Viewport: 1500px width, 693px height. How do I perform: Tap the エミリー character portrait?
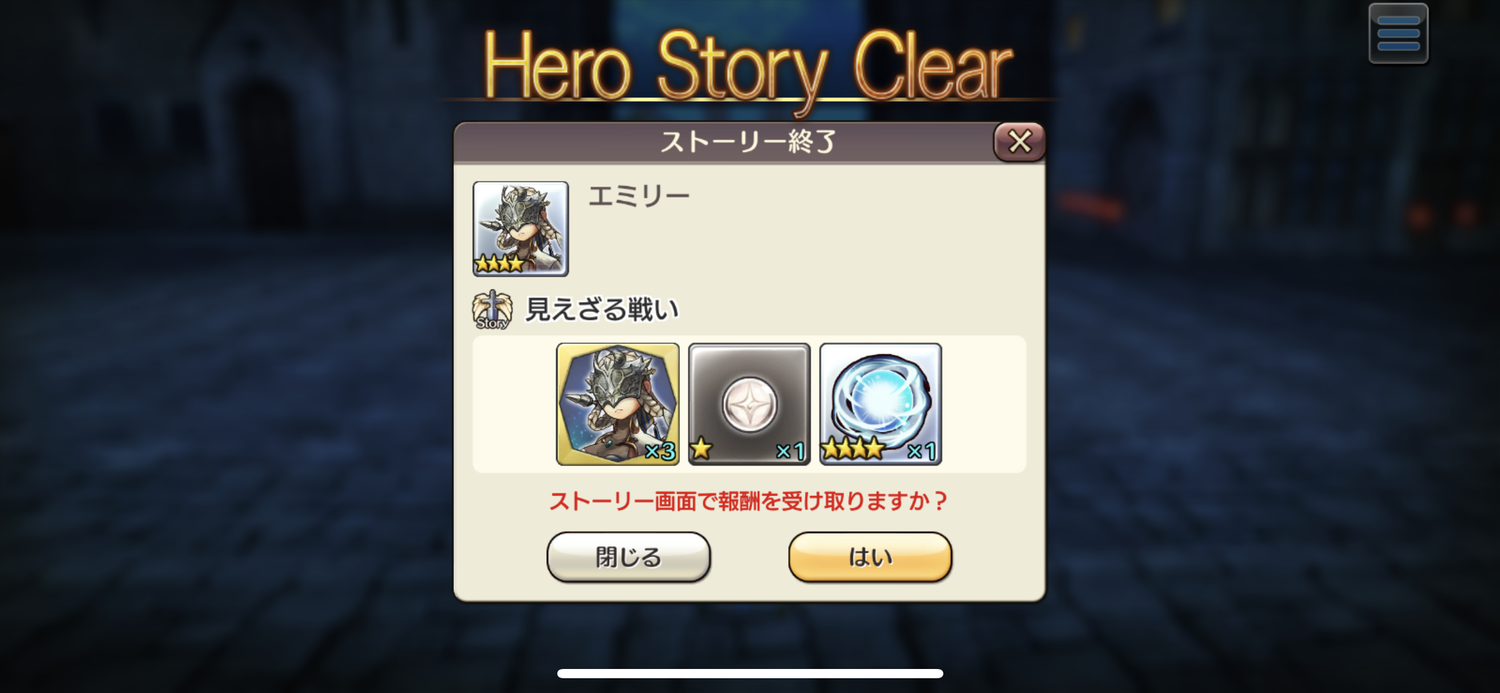[x=520, y=228]
